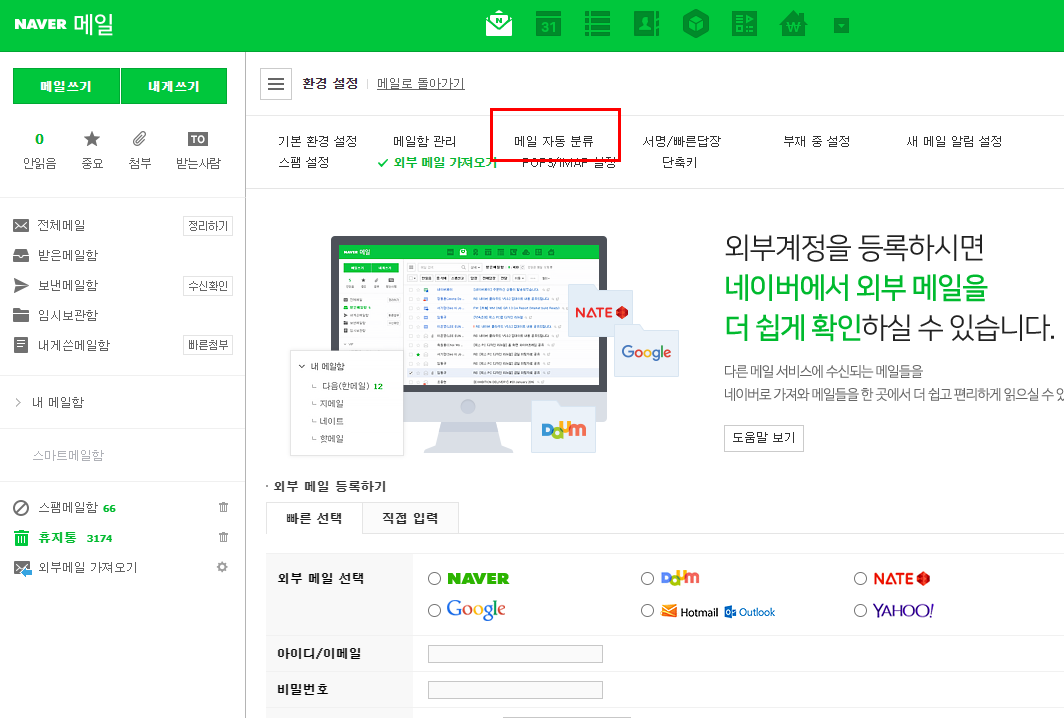Open the 부재 중 설정 tab
The height and width of the screenshot is (718, 1064).
pyautogui.click(x=816, y=141)
